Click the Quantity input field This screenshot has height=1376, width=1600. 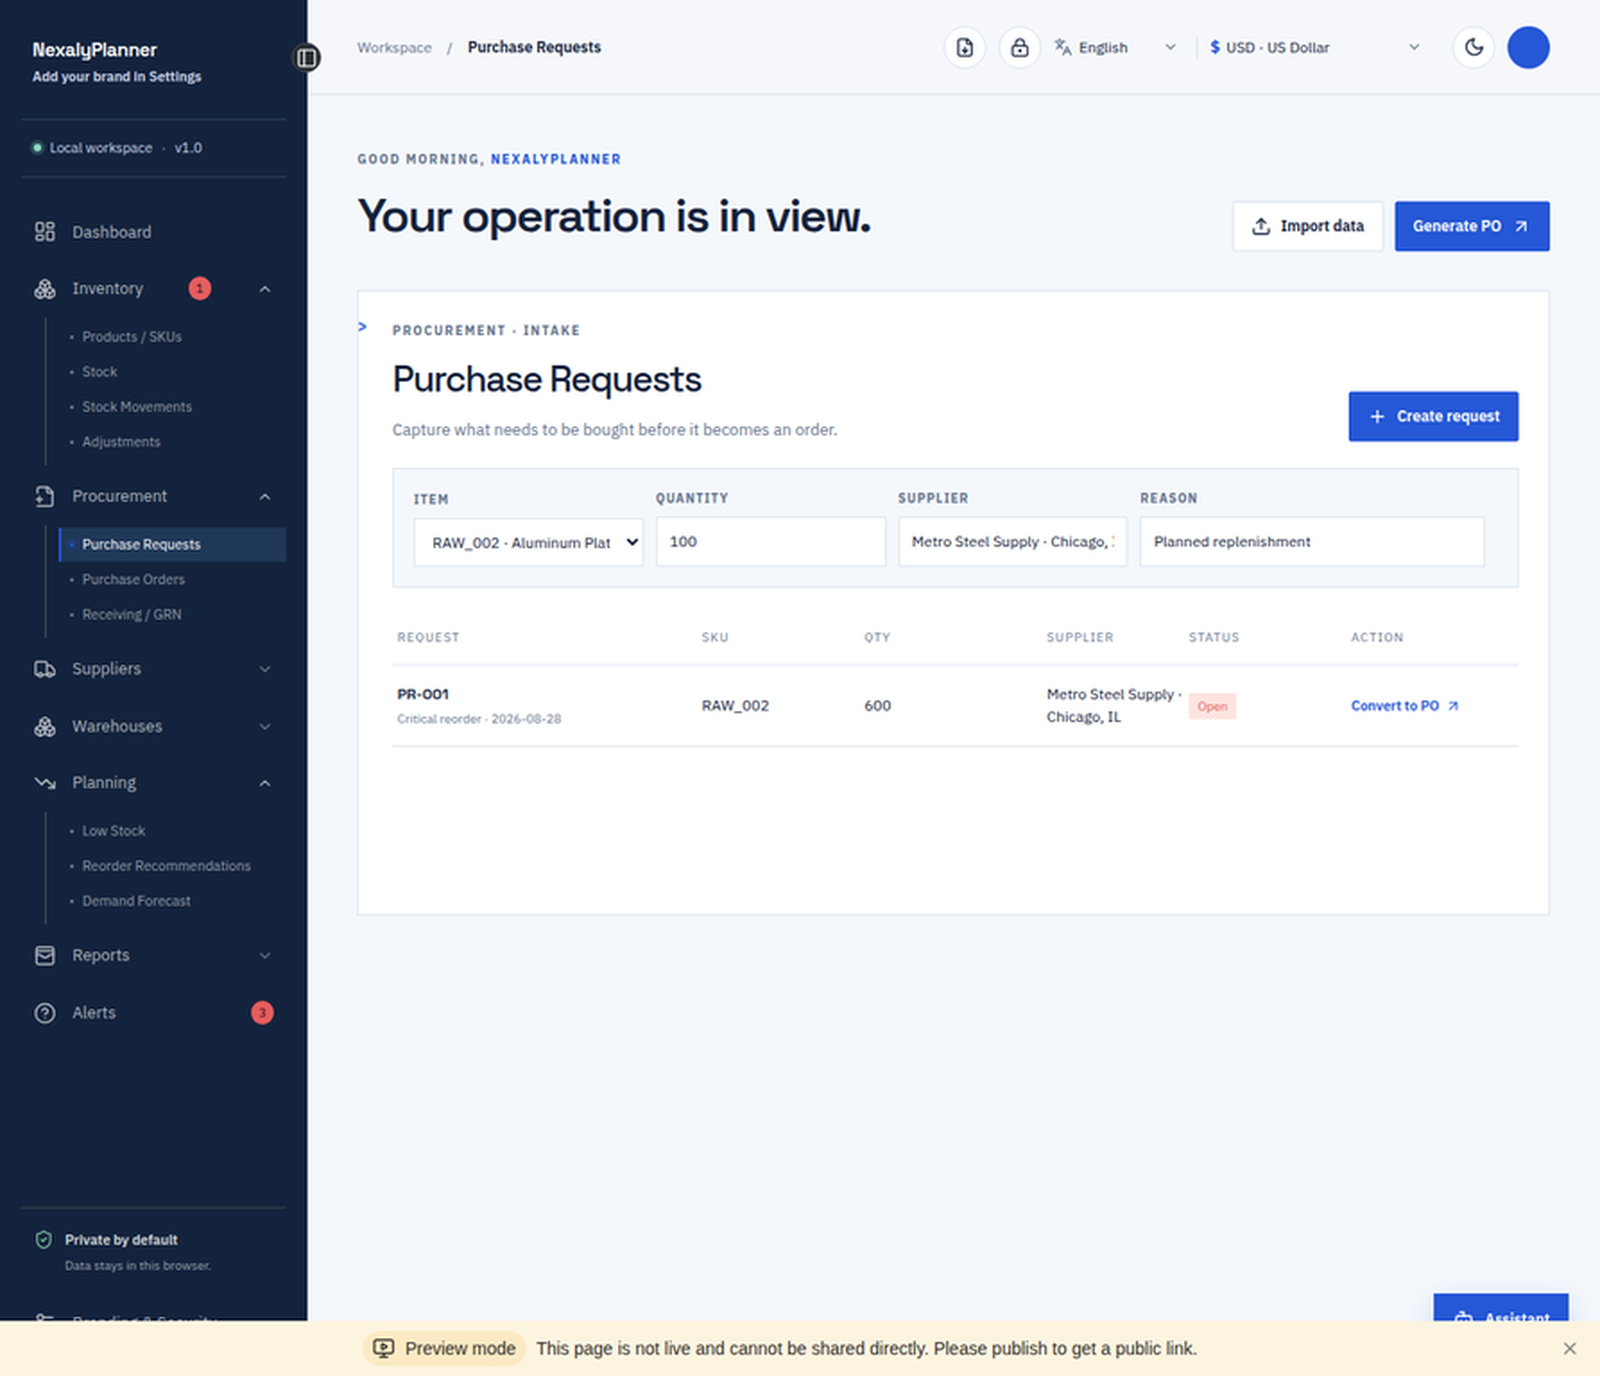(x=771, y=542)
